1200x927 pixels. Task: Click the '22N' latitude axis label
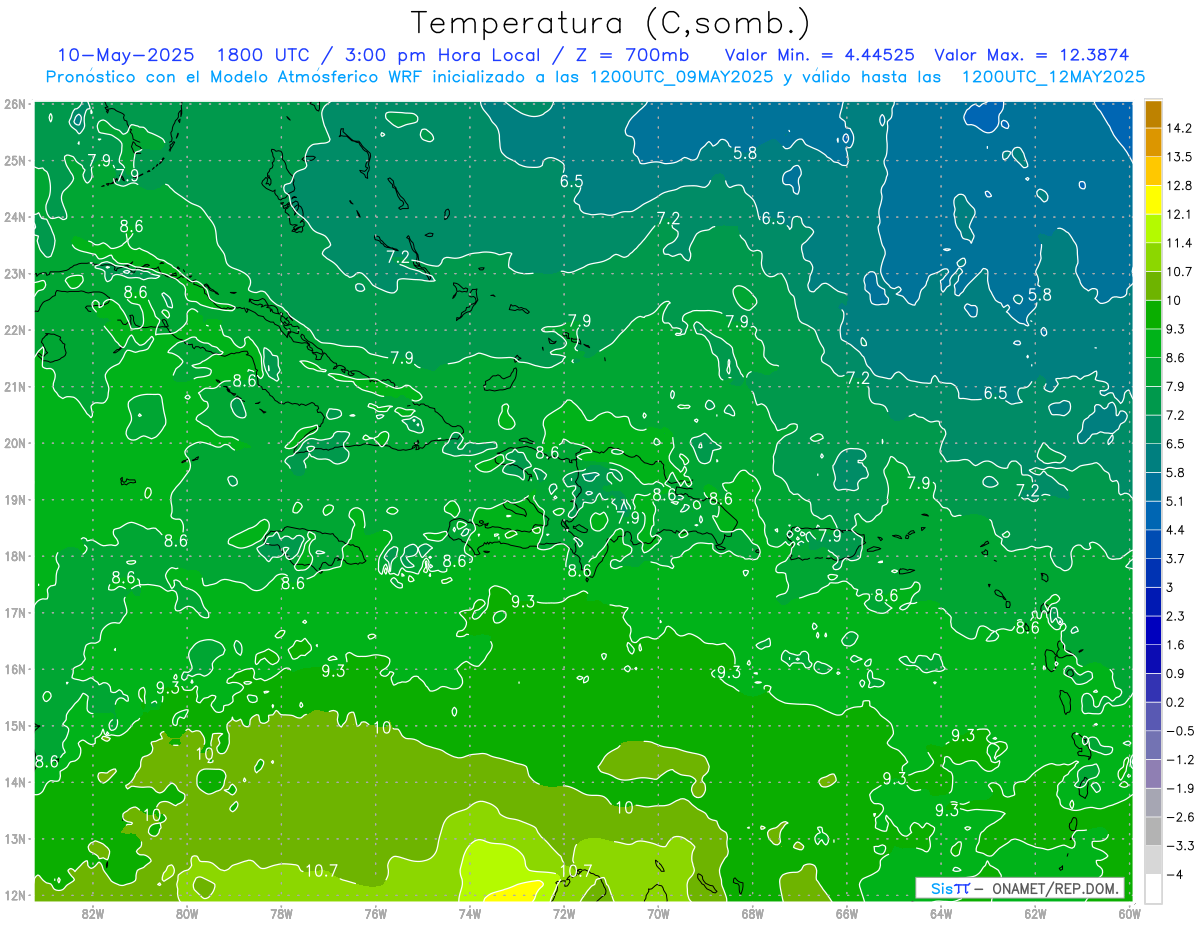pyautogui.click(x=15, y=329)
